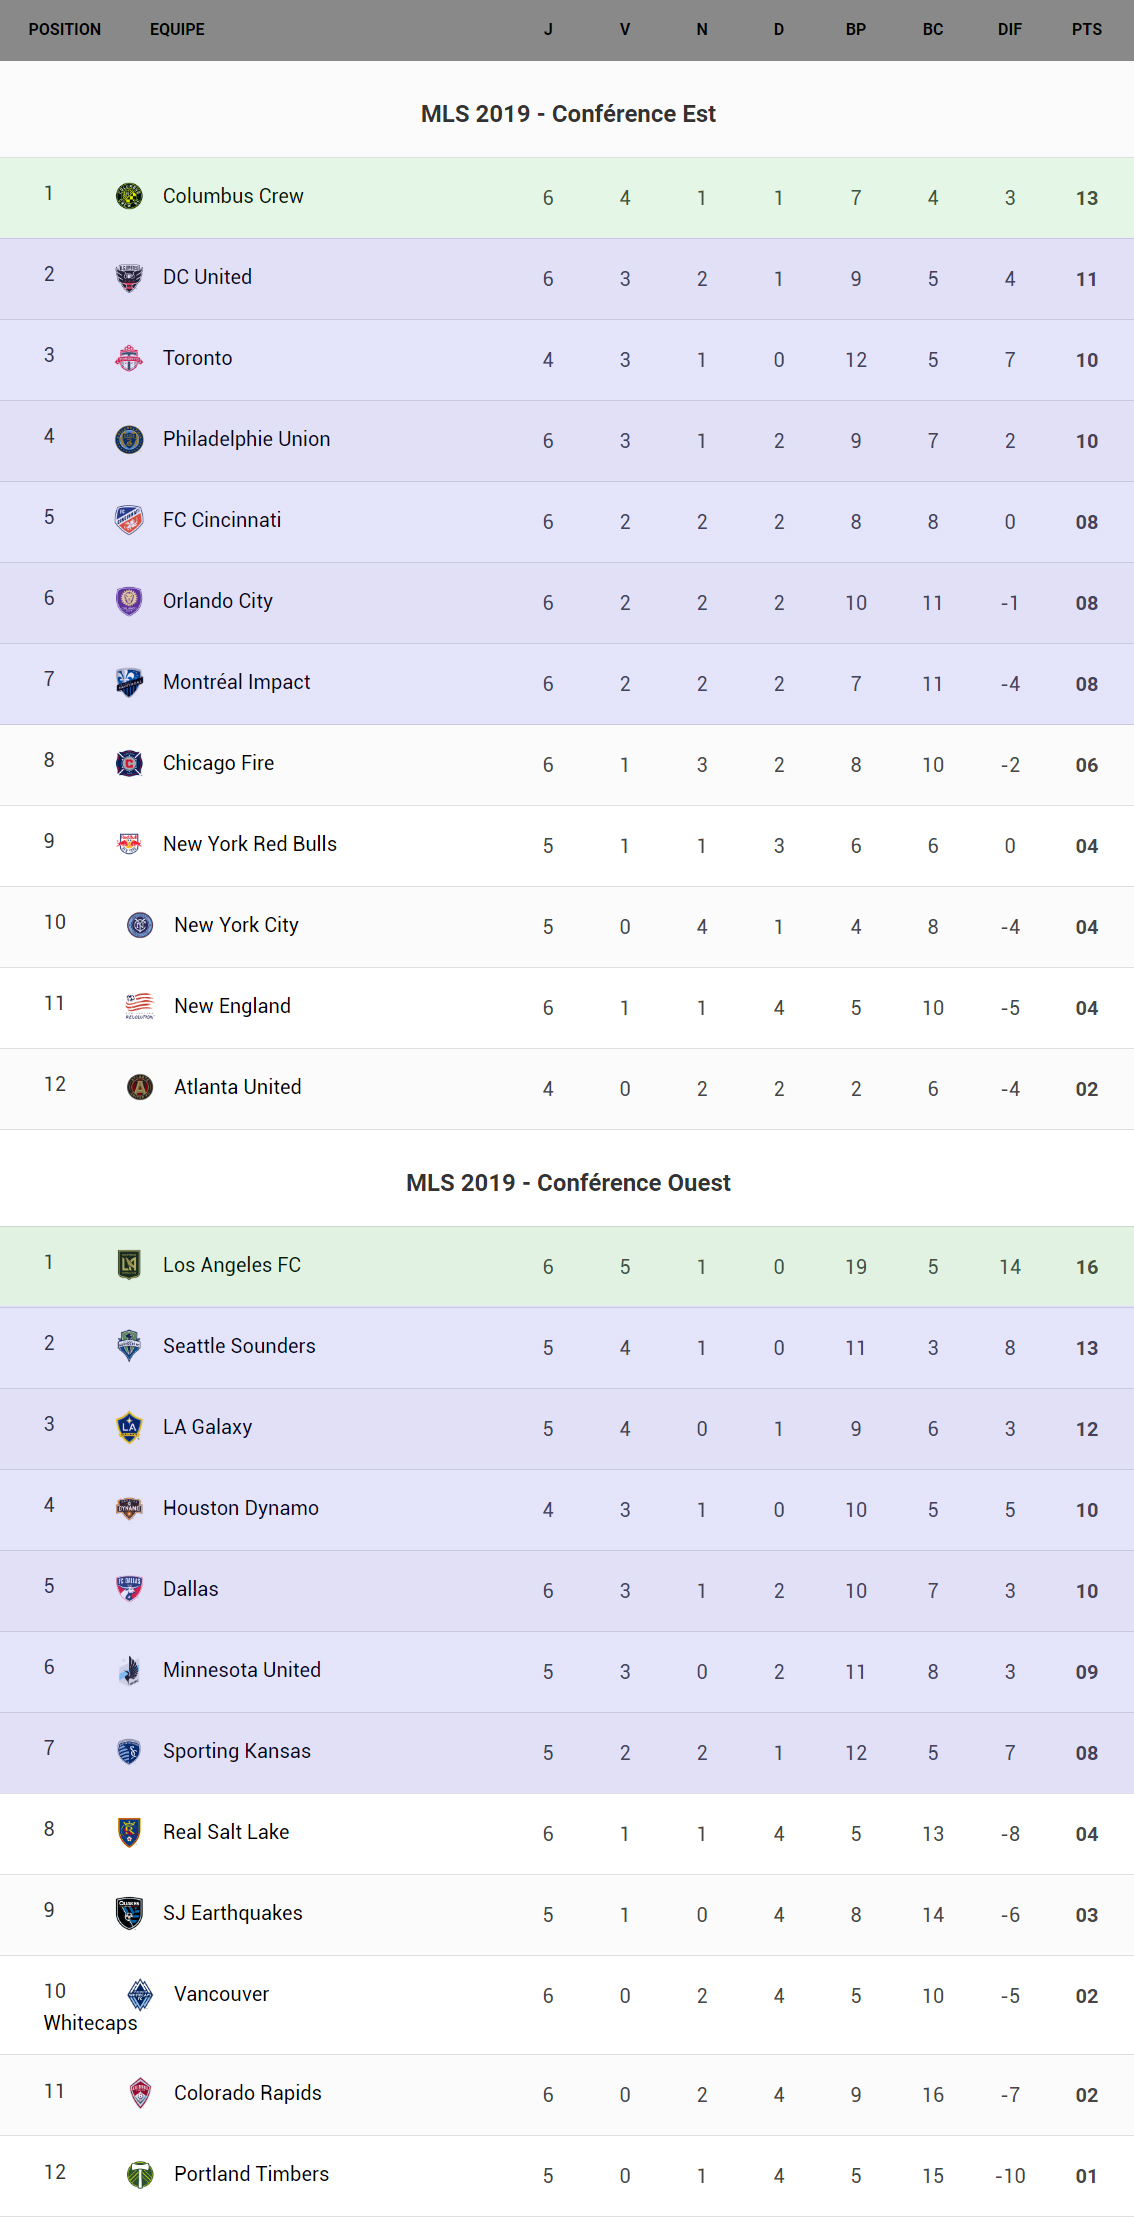Image resolution: width=1134 pixels, height=2219 pixels.
Task: Click the EQUIPE column header
Action: (177, 30)
